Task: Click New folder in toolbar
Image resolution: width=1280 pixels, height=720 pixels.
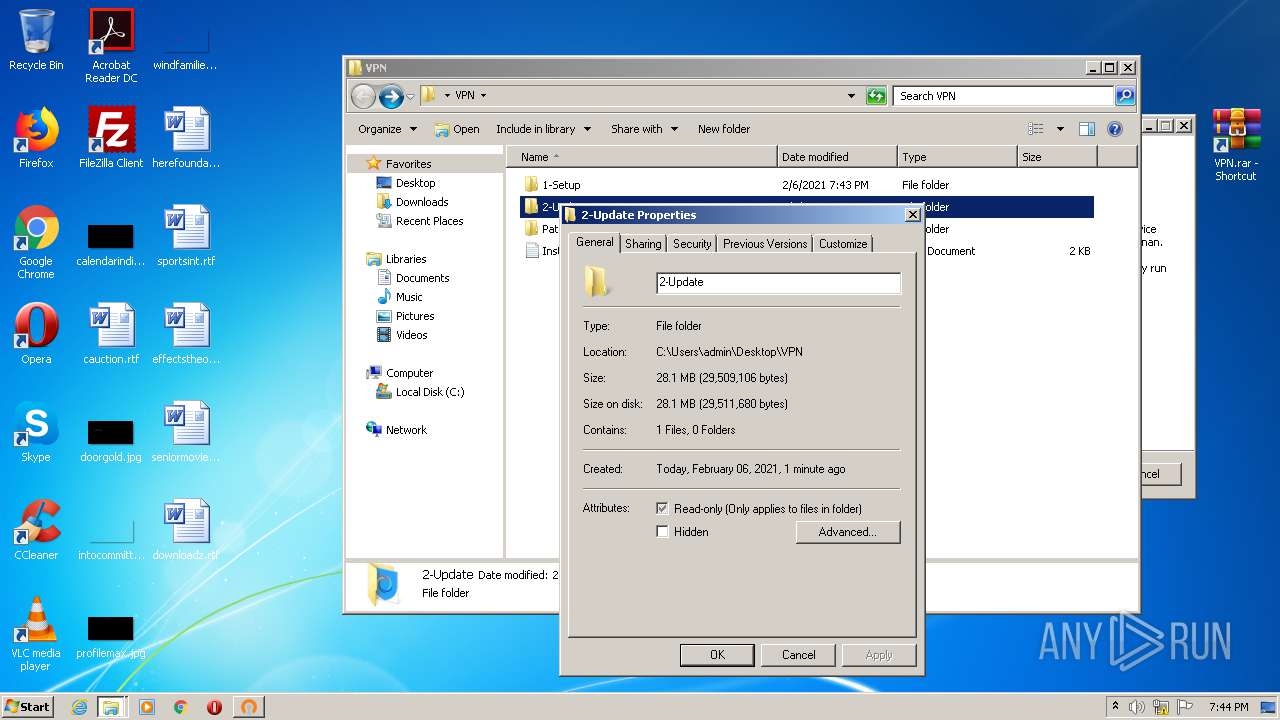Action: pos(724,129)
